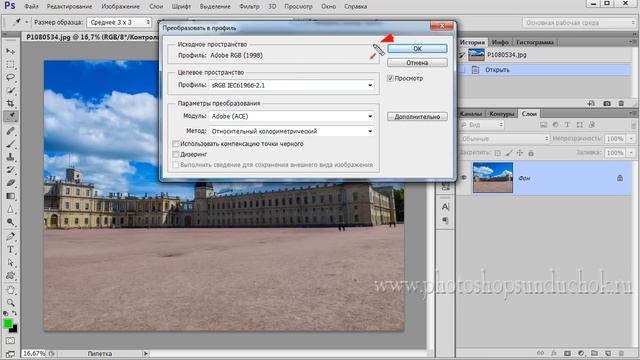This screenshot has height=360, width=640.
Task: Toggle the Просмотр preview checkbox
Action: 390,78
